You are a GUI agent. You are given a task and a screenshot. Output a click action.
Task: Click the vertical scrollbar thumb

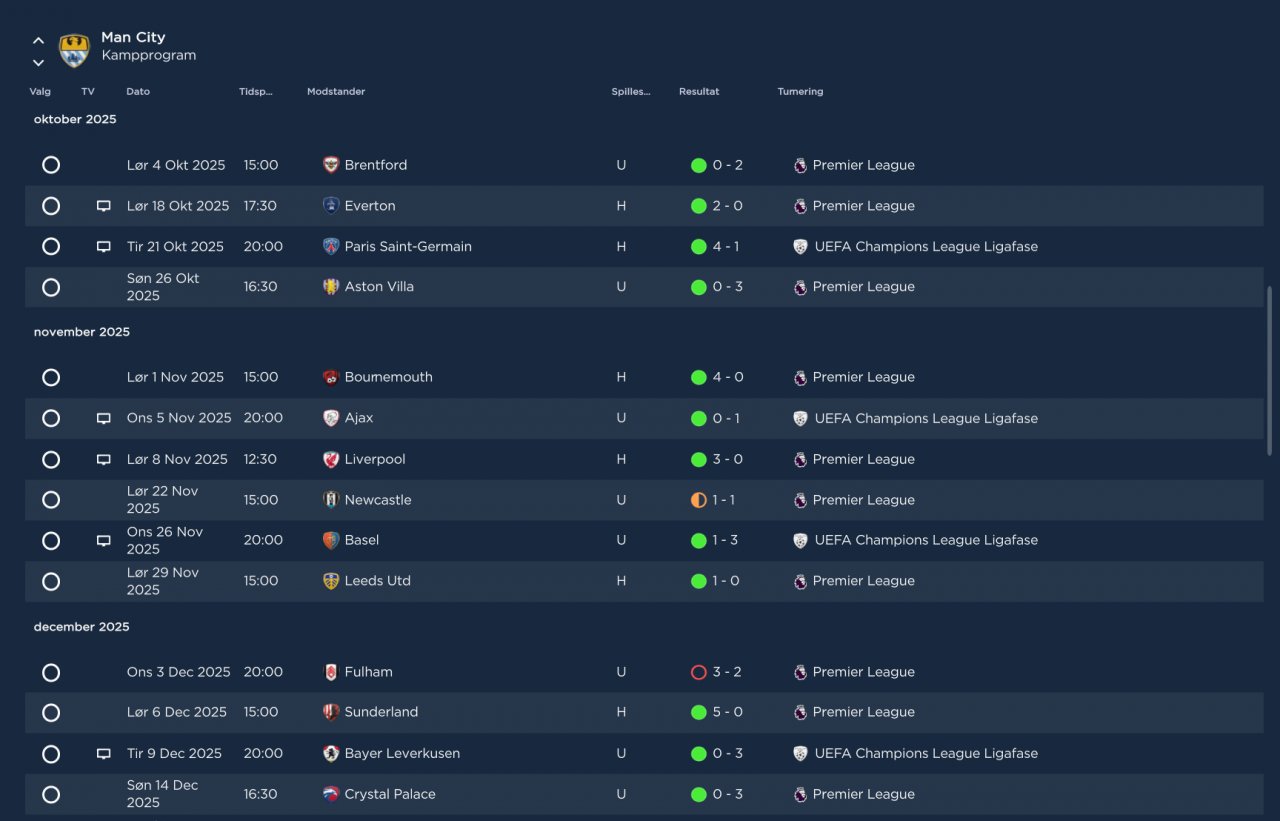(1269, 370)
